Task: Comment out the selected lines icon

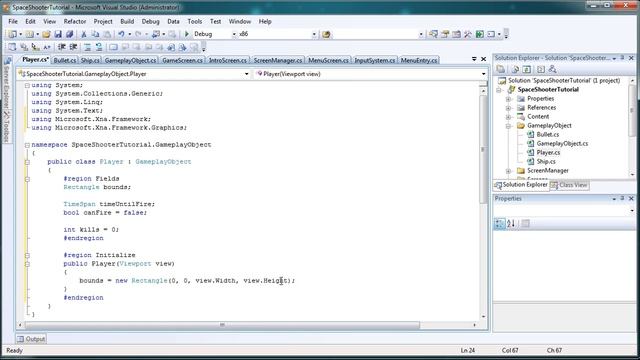Action: tap(87, 47)
